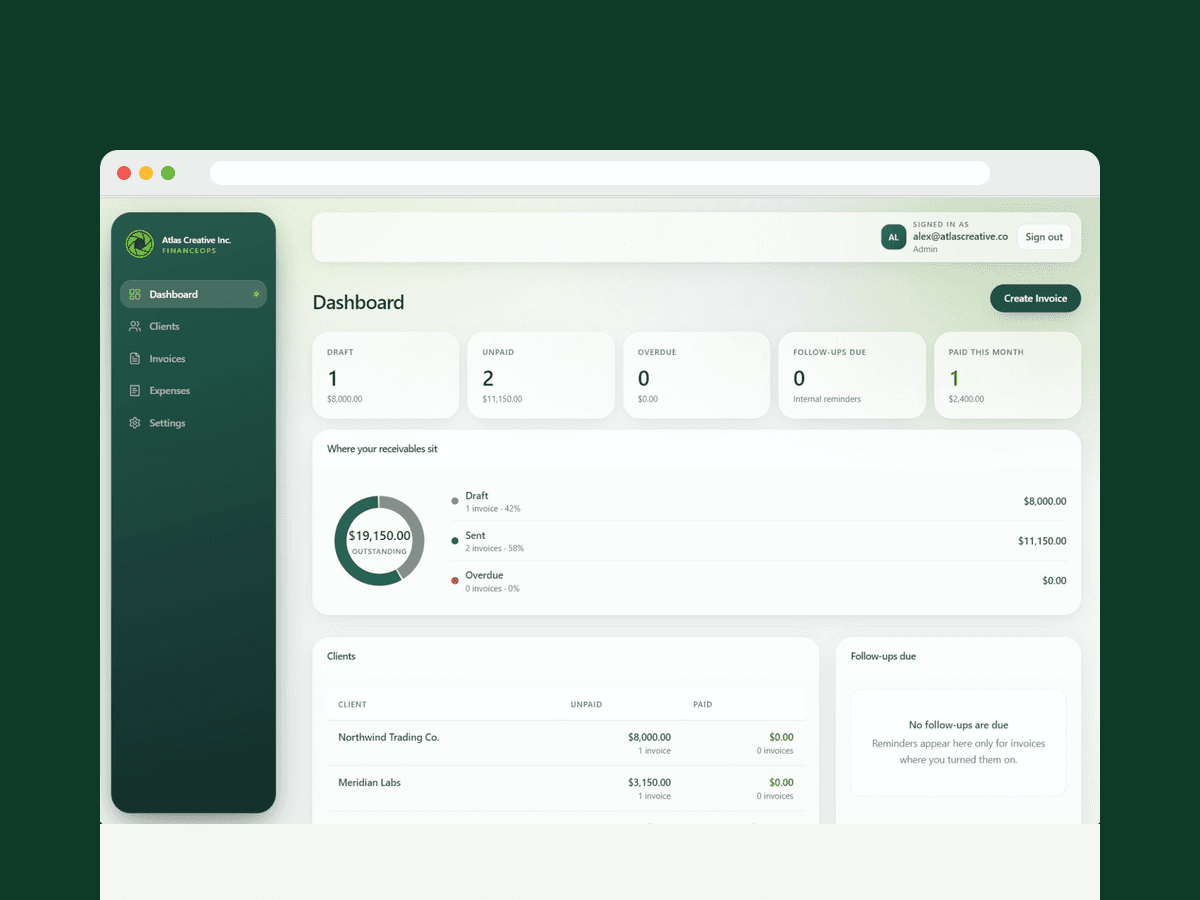
Task: Click Northwind Trading Co. client row
Action: (565, 743)
